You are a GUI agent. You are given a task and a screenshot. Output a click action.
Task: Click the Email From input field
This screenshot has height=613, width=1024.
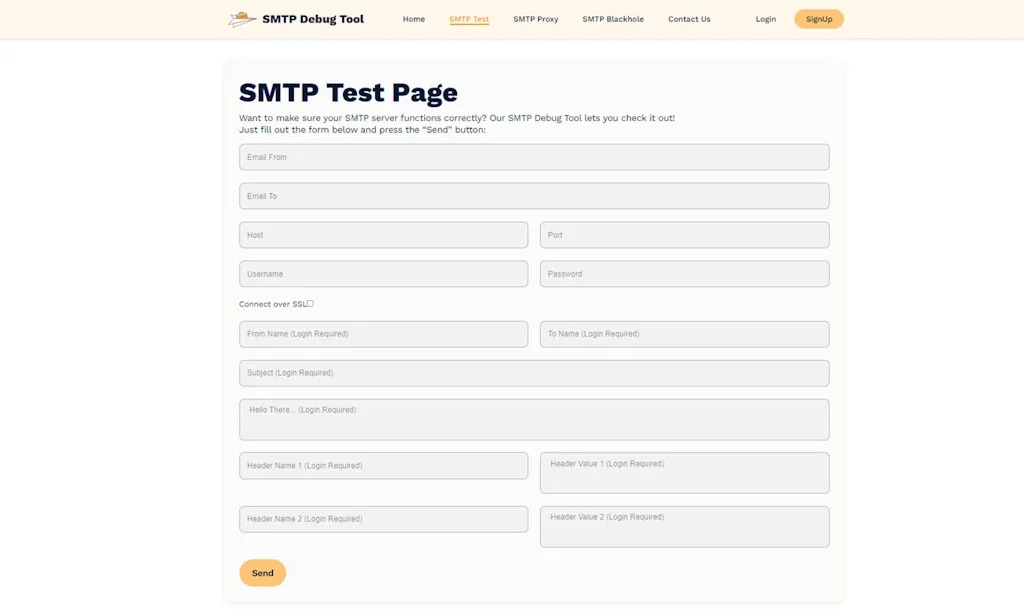(533, 156)
